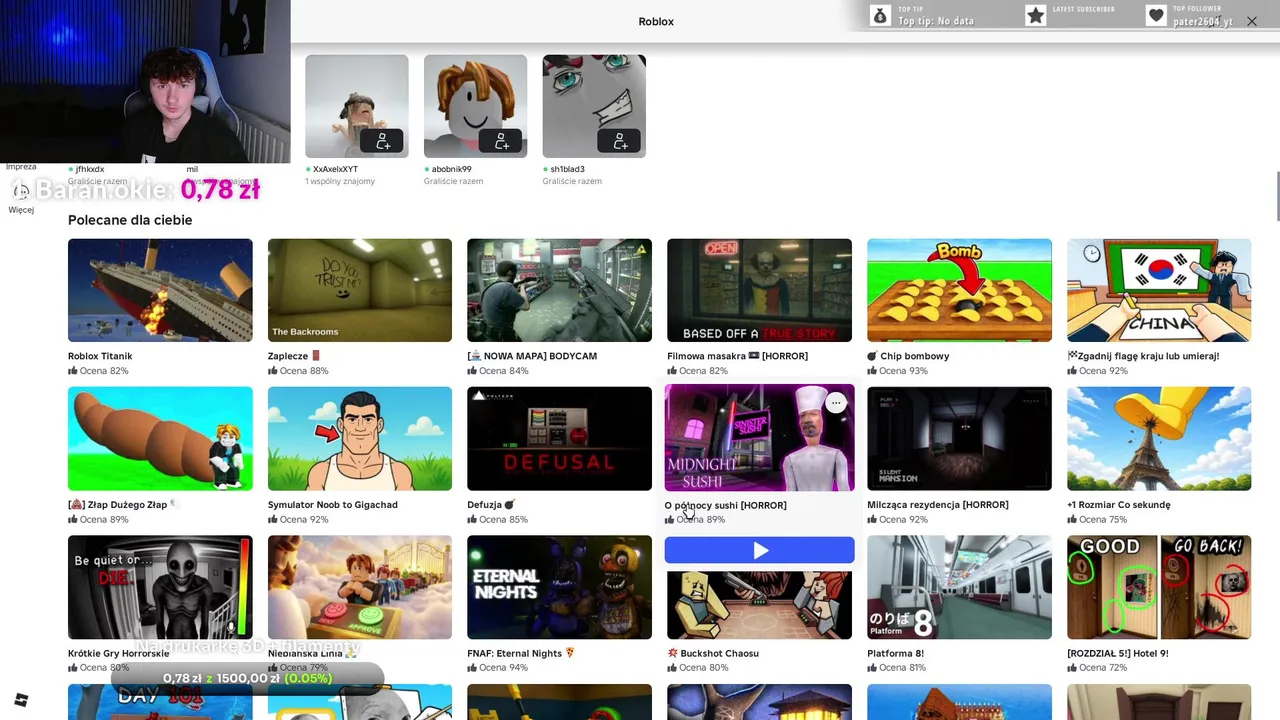Click the Impreza sidebar item
Image resolution: width=1280 pixels, height=720 pixels.
21,167
